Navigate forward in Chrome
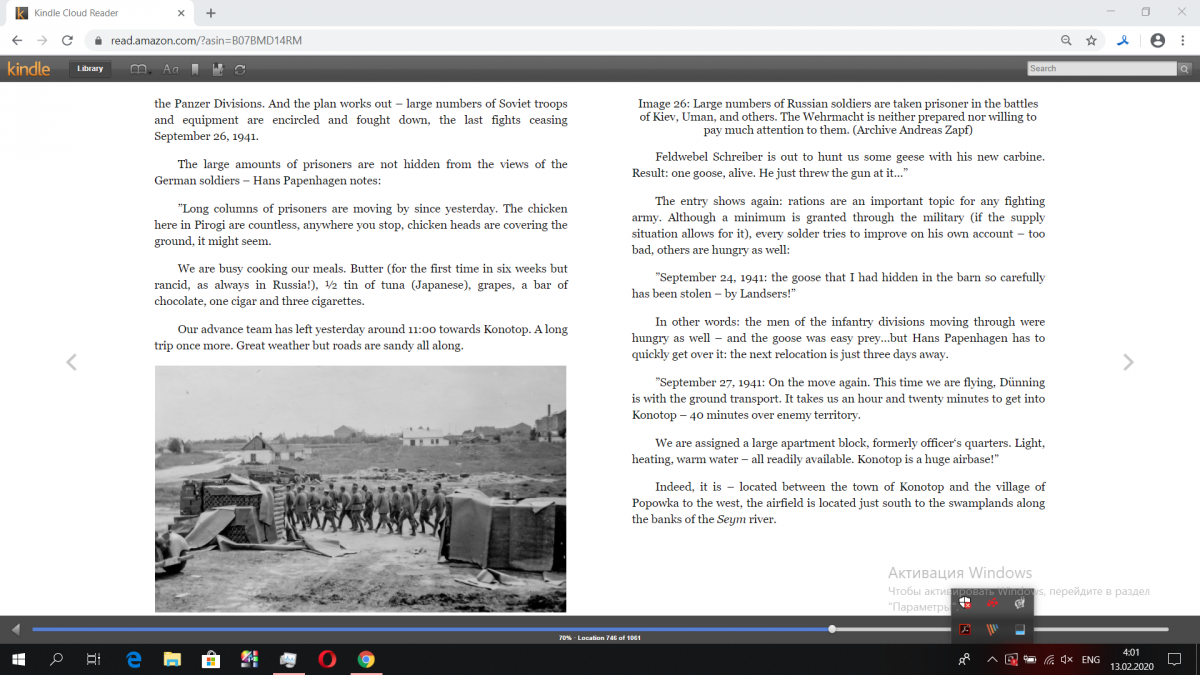This screenshot has width=1200, height=675. click(42, 41)
